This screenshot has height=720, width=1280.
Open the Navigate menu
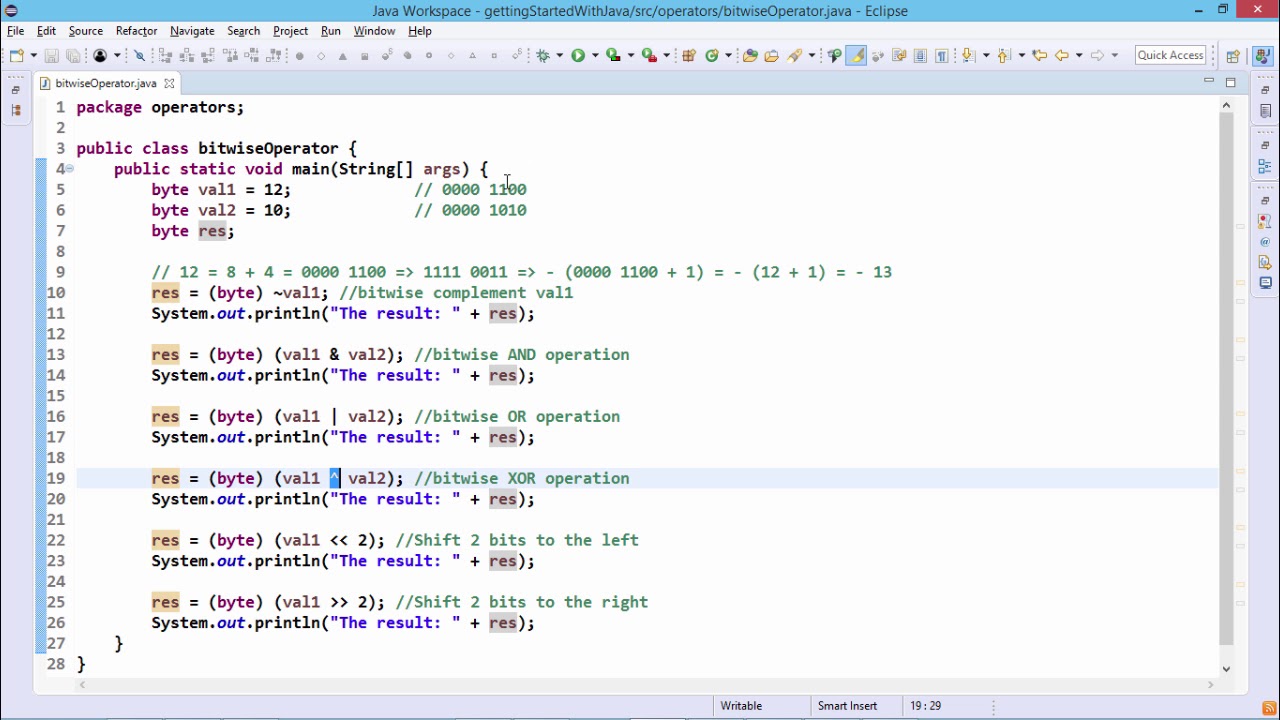click(192, 31)
